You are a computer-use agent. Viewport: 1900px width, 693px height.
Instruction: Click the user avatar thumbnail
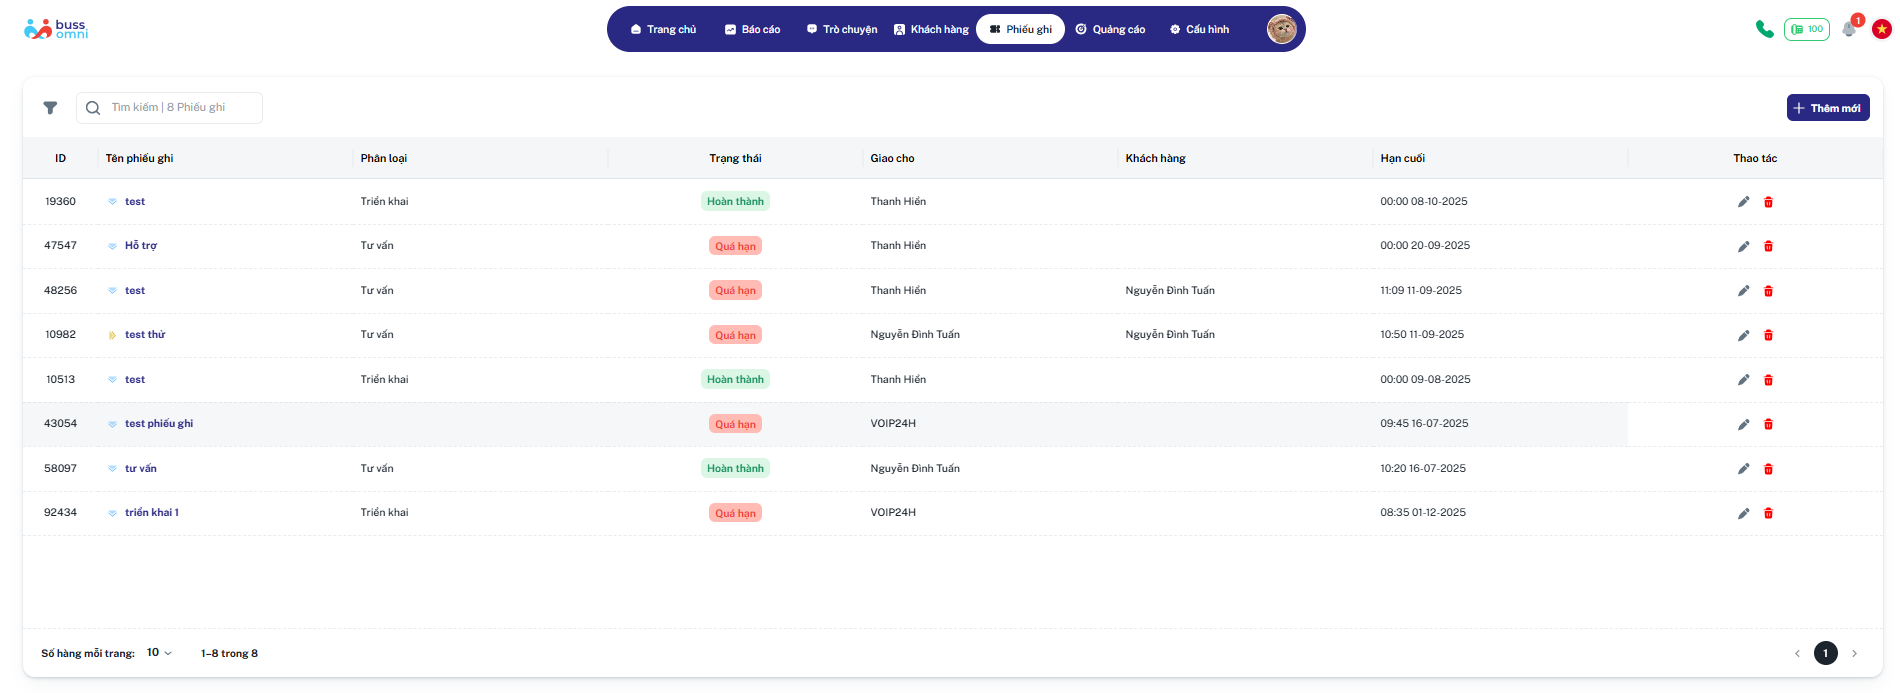(x=1281, y=29)
